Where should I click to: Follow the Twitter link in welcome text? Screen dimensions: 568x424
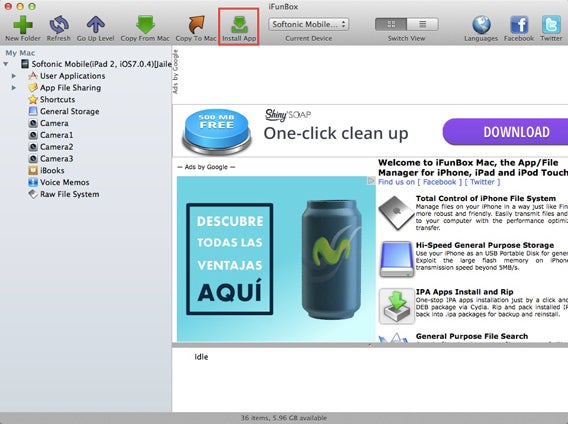(482, 182)
